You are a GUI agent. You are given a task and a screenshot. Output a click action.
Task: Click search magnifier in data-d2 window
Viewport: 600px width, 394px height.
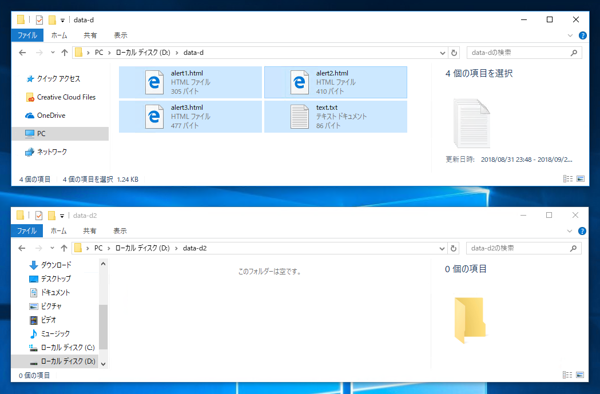tap(573, 248)
